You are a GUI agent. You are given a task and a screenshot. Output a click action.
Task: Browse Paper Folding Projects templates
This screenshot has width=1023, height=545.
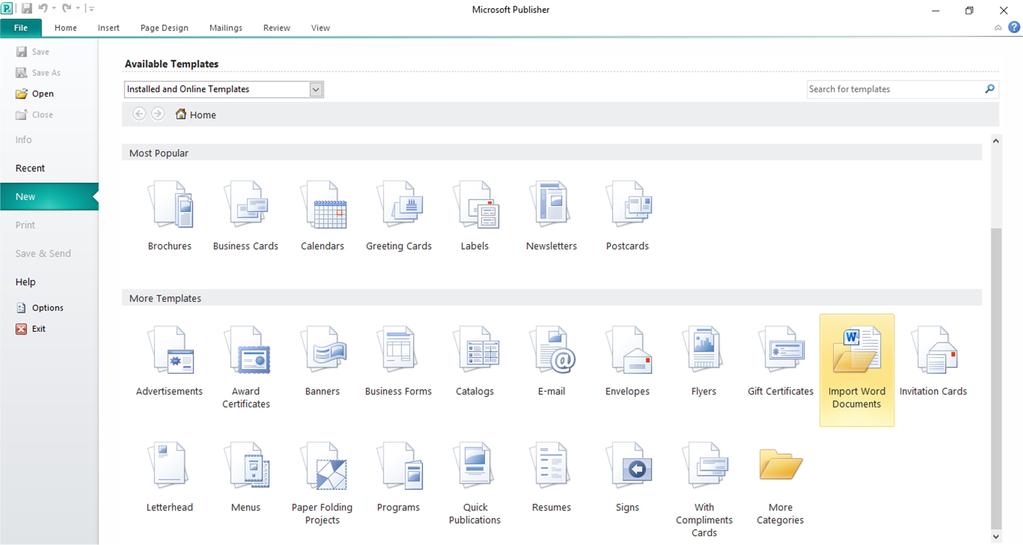tap(322, 484)
